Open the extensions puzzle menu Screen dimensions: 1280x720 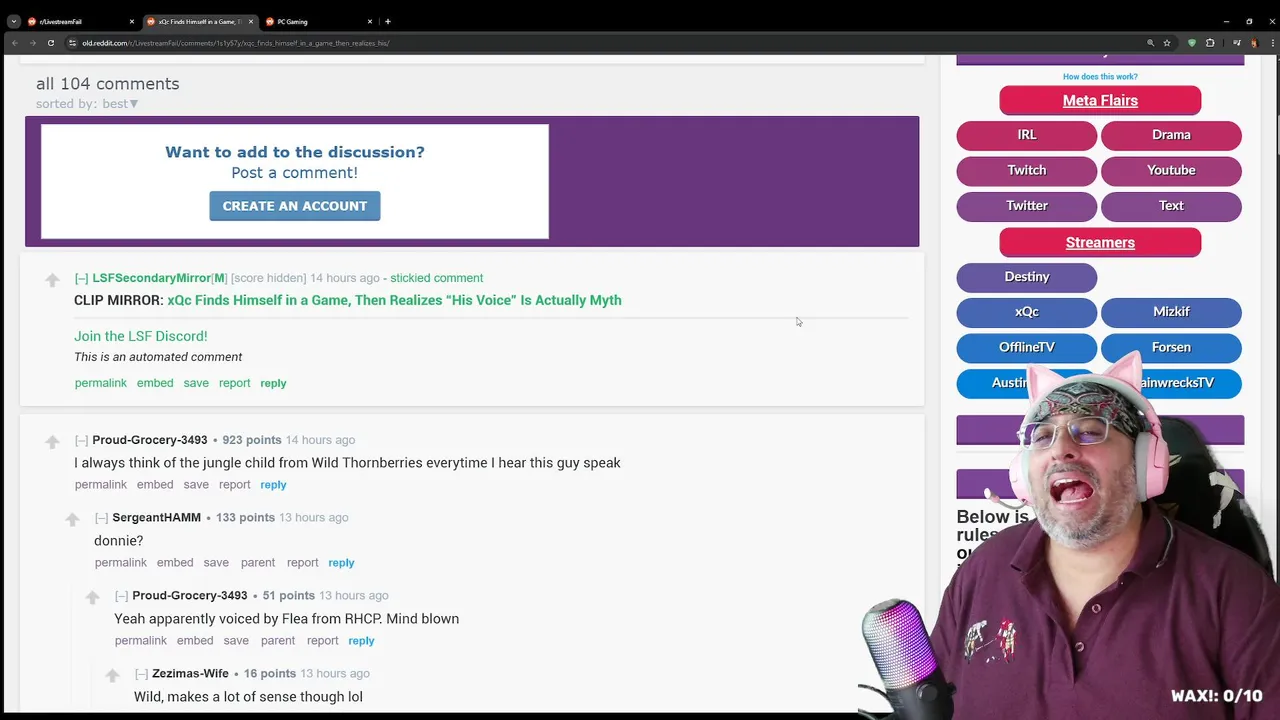tap(1210, 43)
